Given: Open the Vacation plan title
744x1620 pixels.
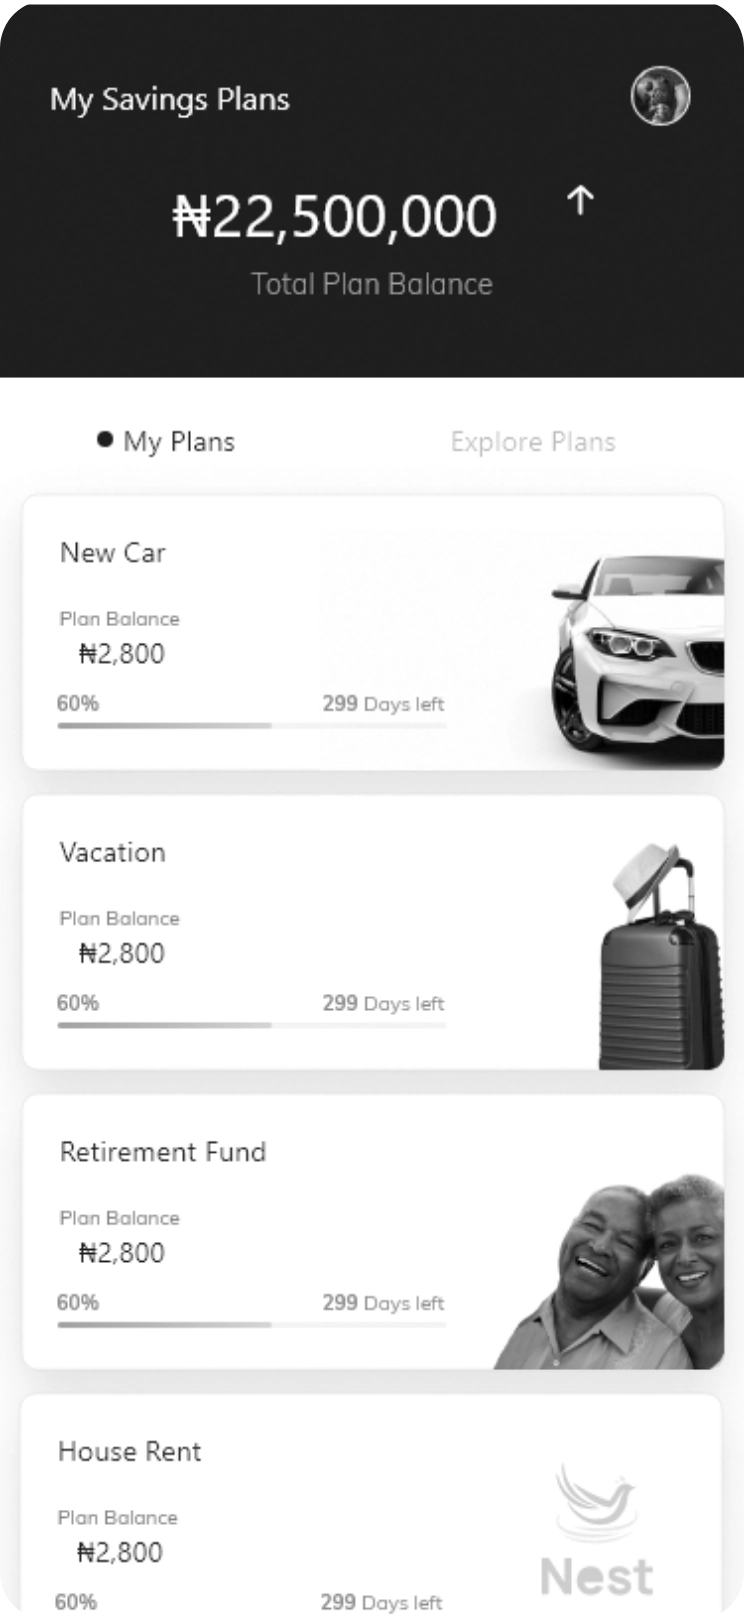Looking at the screenshot, I should click(x=113, y=853).
